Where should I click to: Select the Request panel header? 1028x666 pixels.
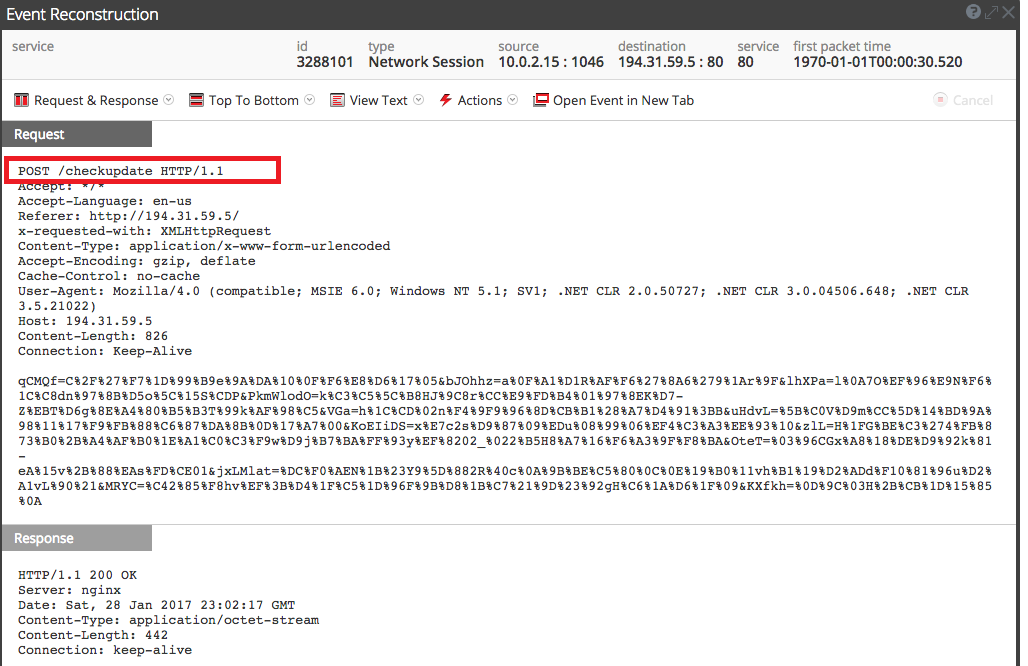click(40, 134)
